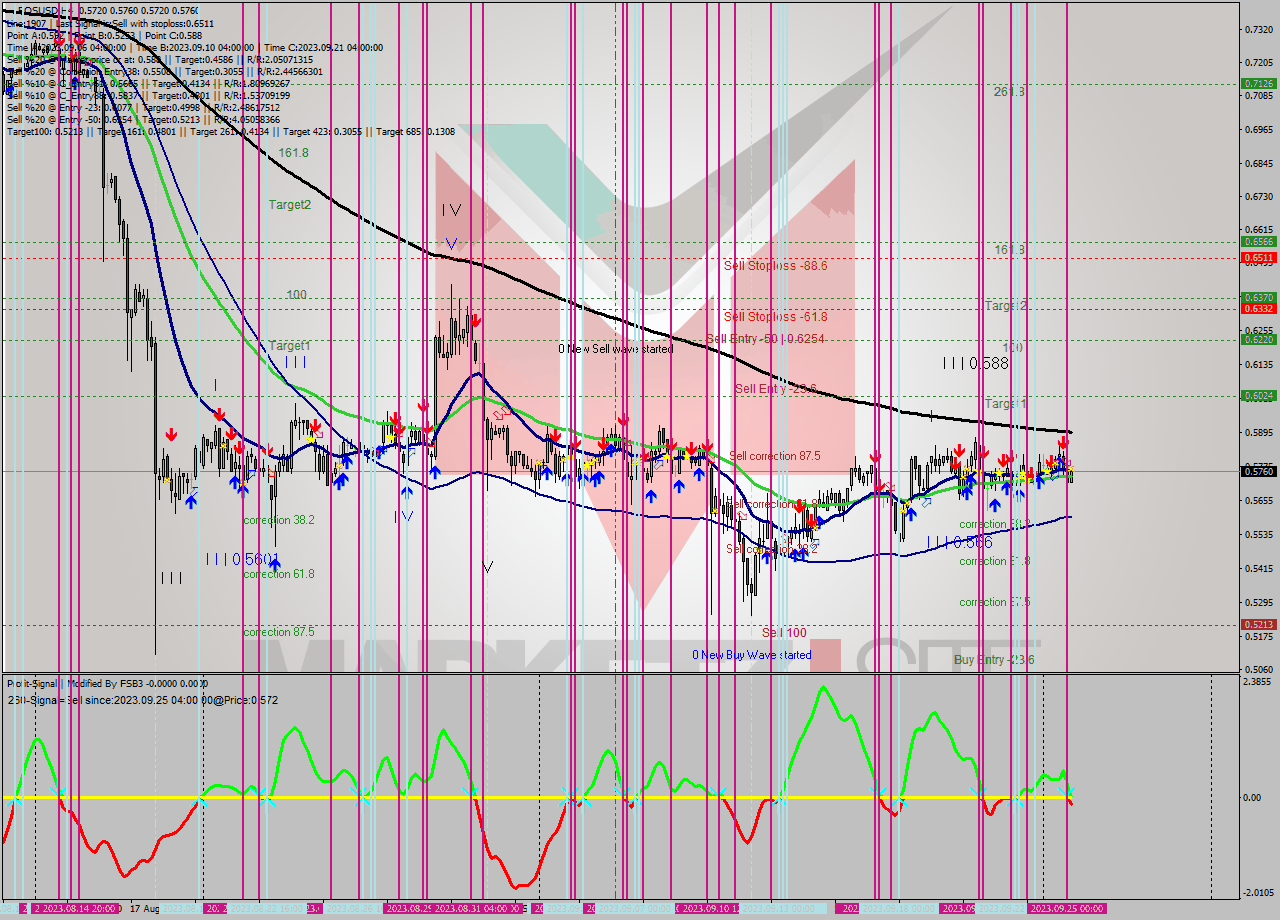
Task: Click the red 0.6511 stoploss price tag
Action: pos(1257,257)
